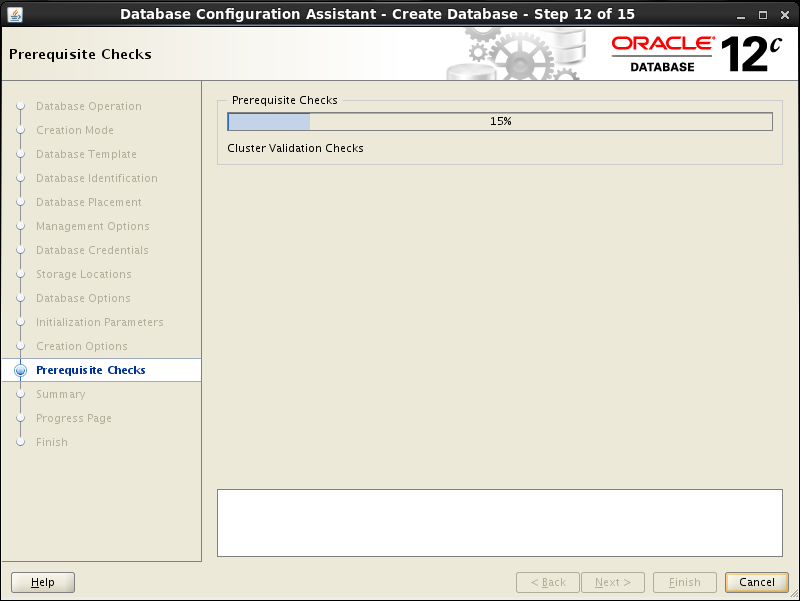This screenshot has height=601, width=800.
Task: Open Storage Locations step
Action: pos(84,274)
